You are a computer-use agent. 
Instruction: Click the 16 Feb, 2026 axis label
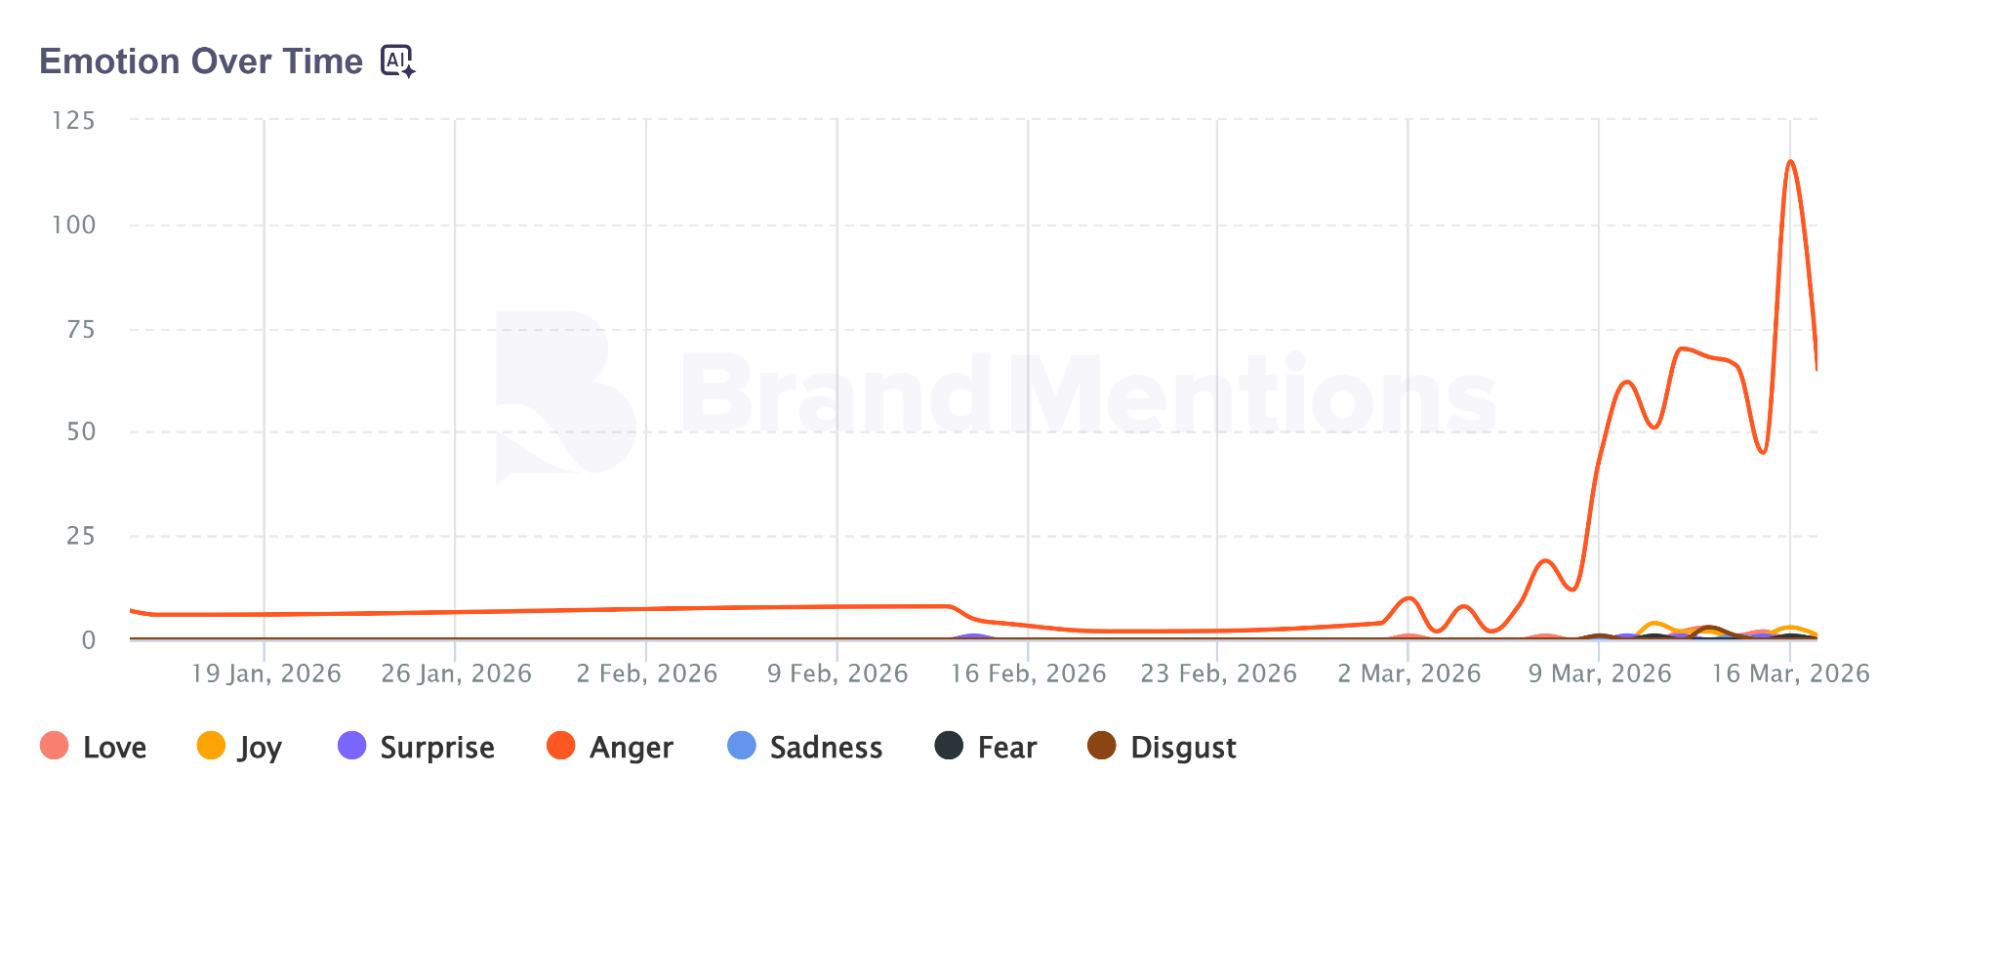tap(1028, 673)
